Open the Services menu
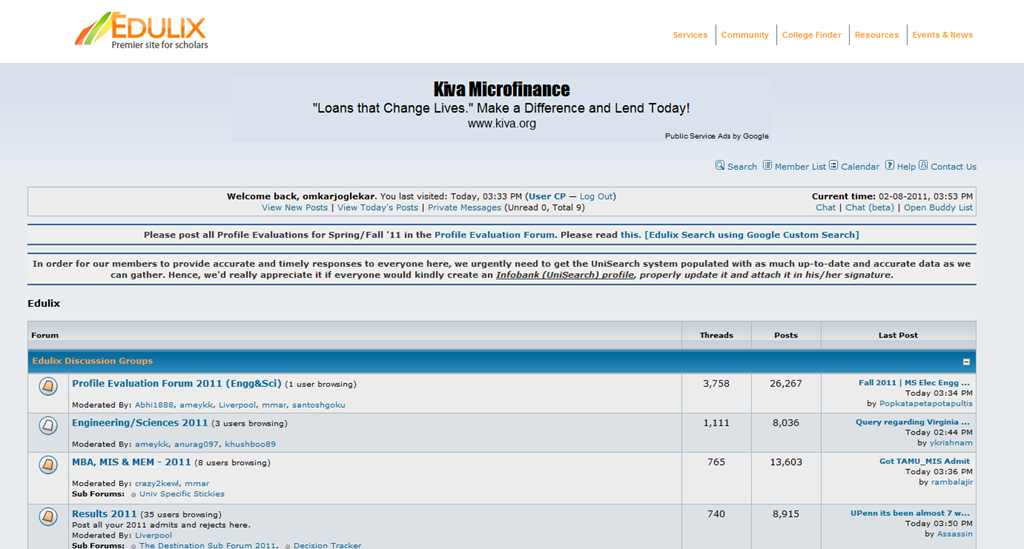This screenshot has height=549, width=1024. (690, 35)
